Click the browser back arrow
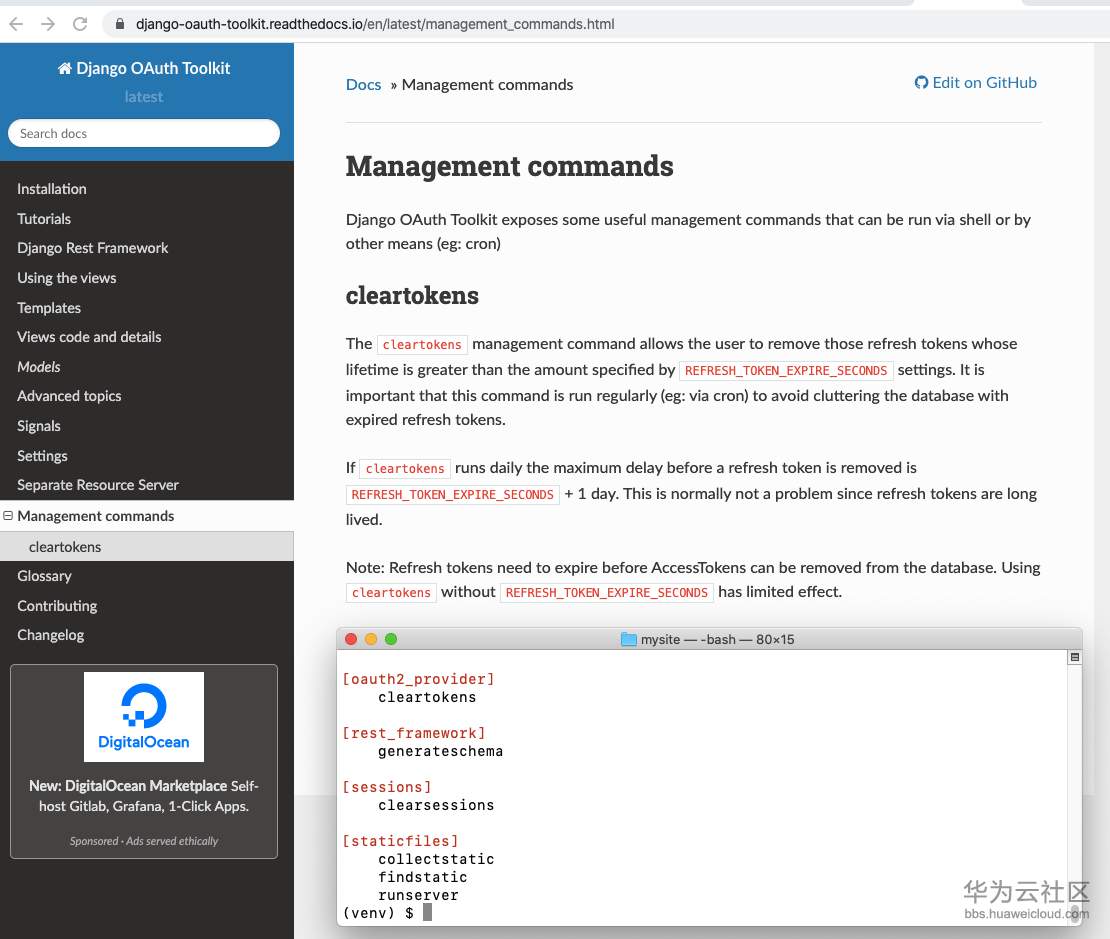1110x939 pixels. point(16,24)
